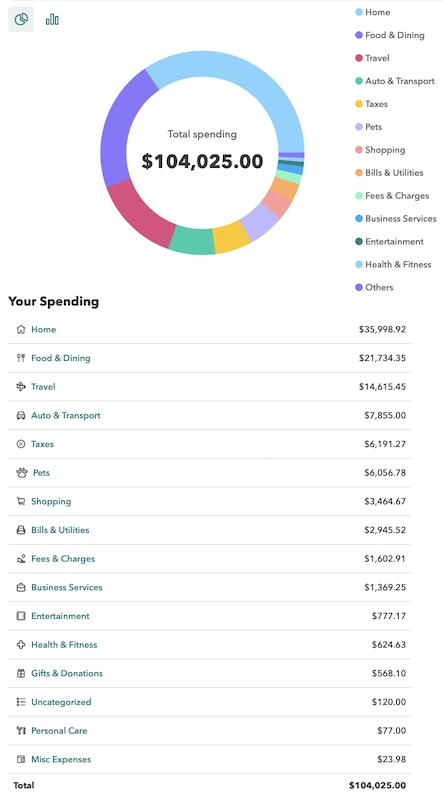The image size is (443, 800).
Task: Select Business Services legend label
Action: [401, 218]
